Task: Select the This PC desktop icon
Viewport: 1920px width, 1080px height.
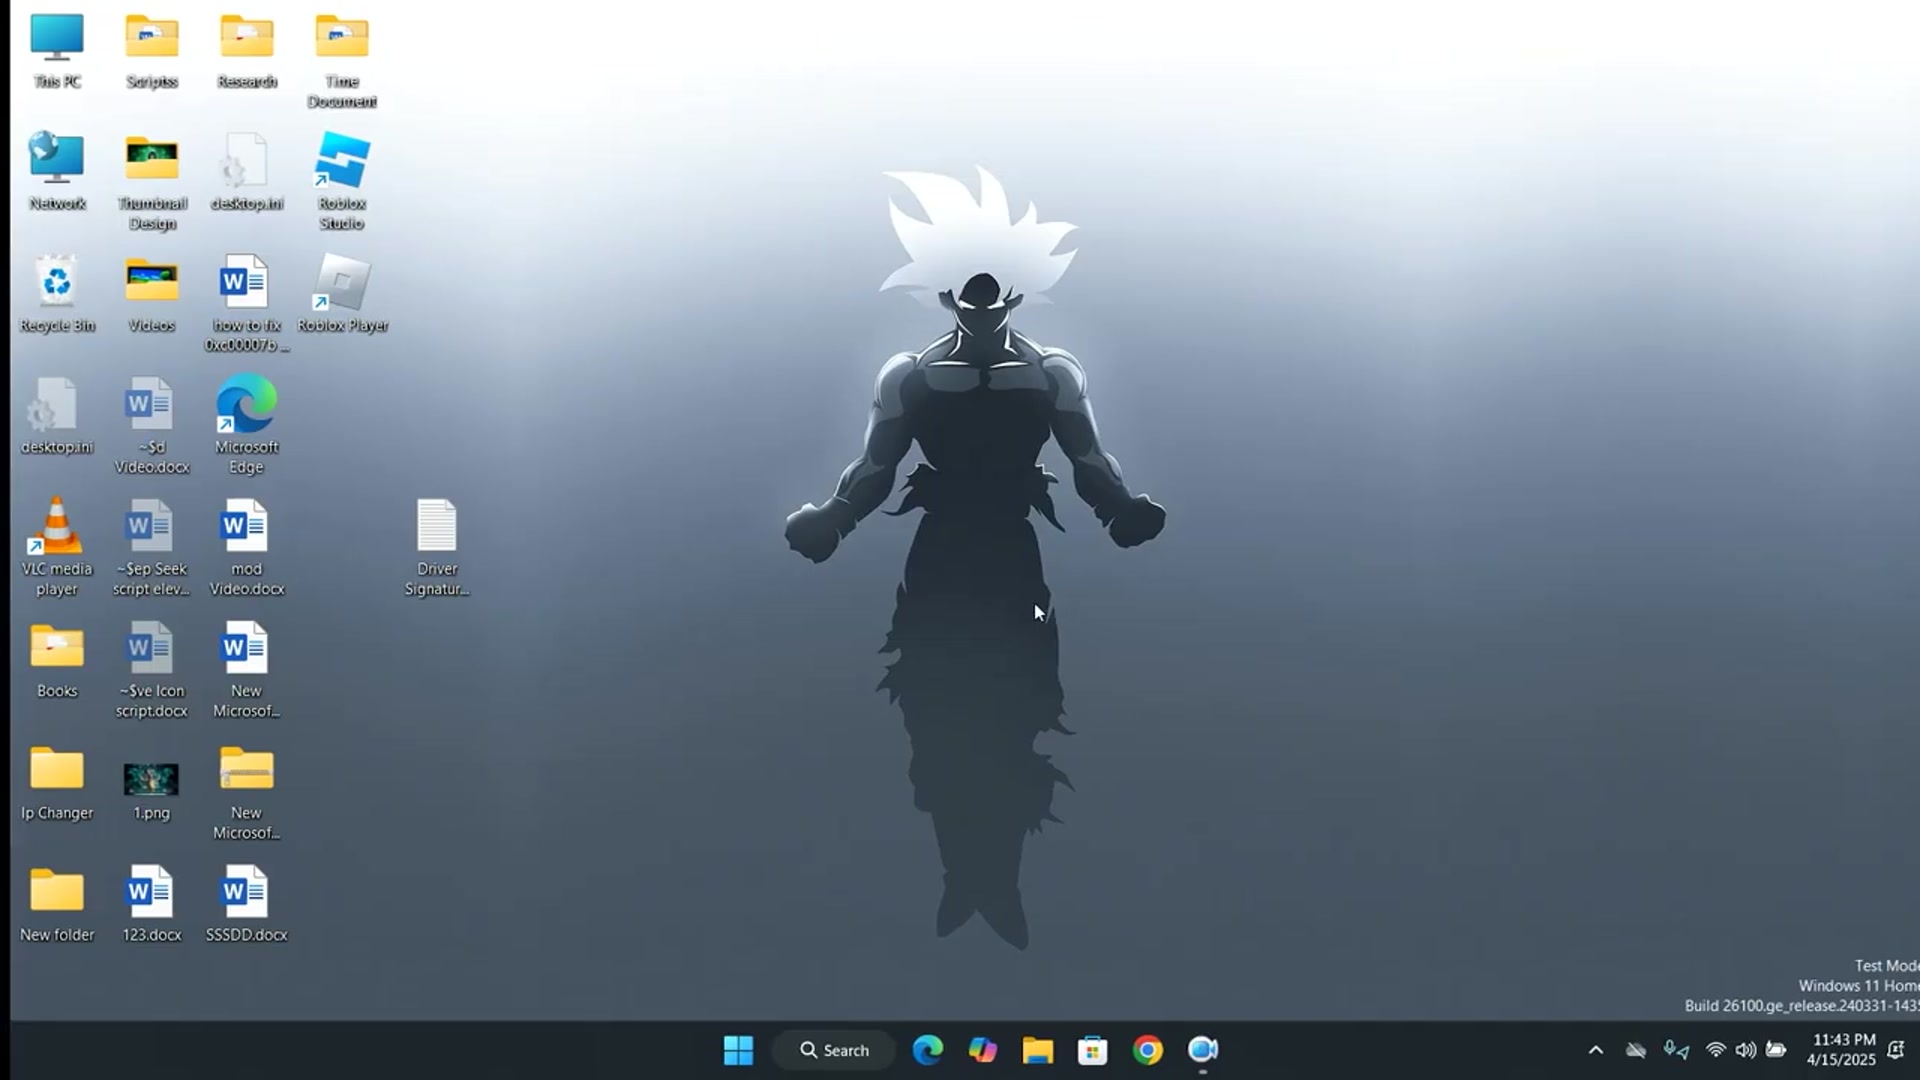Action: pyautogui.click(x=57, y=52)
